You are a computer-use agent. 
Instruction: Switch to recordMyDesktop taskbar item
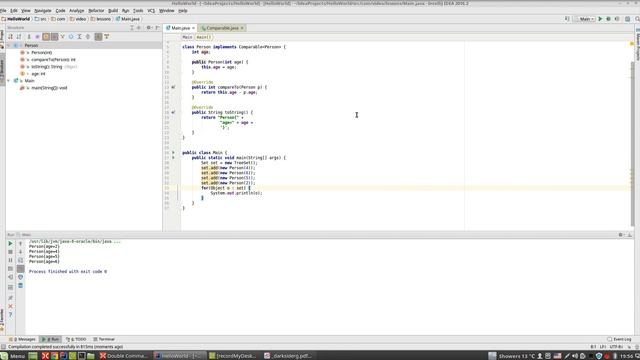232,356
